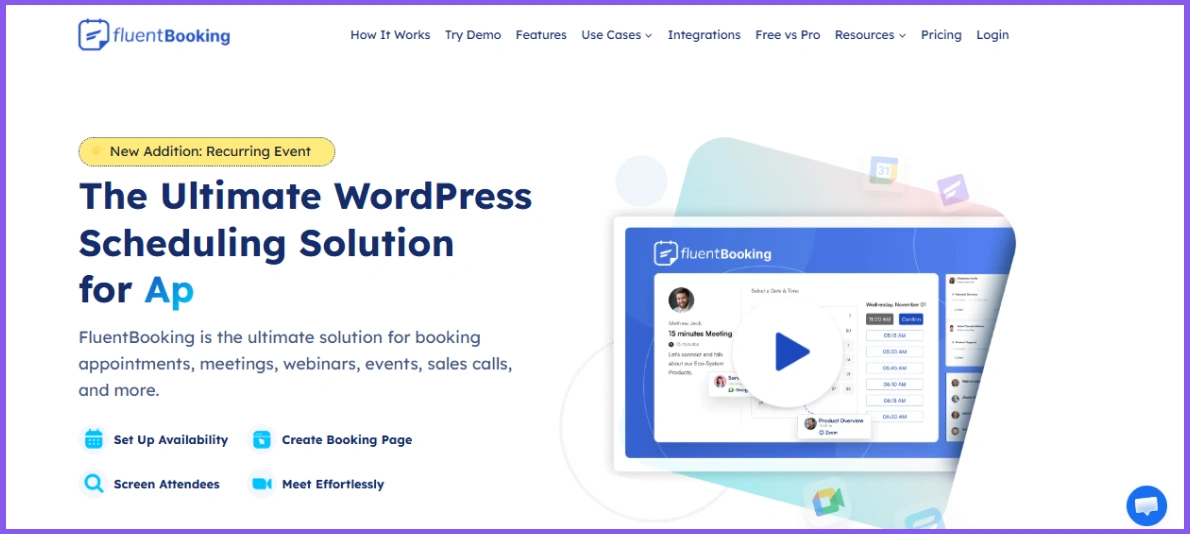This screenshot has height=534, width=1190.
Task: Expand the Use Cases menu
Action: coord(616,35)
